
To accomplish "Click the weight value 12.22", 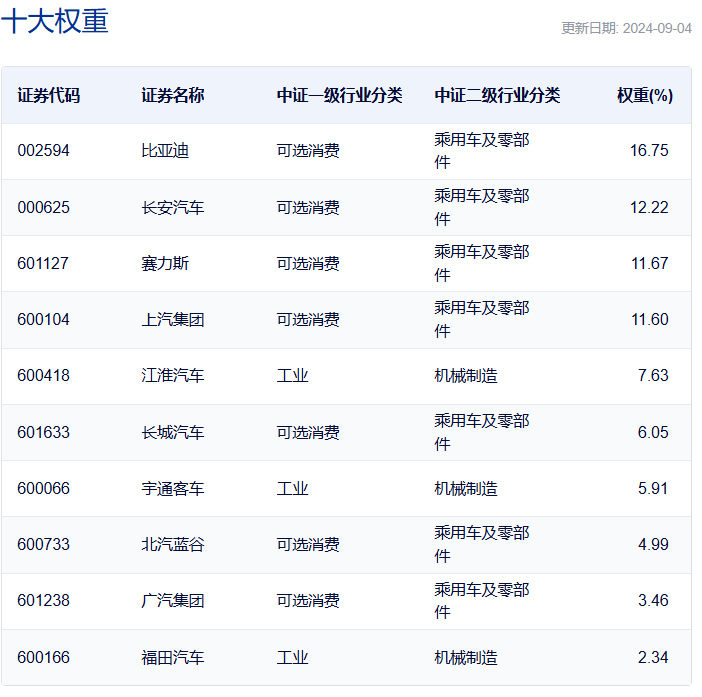I will [x=649, y=207].
